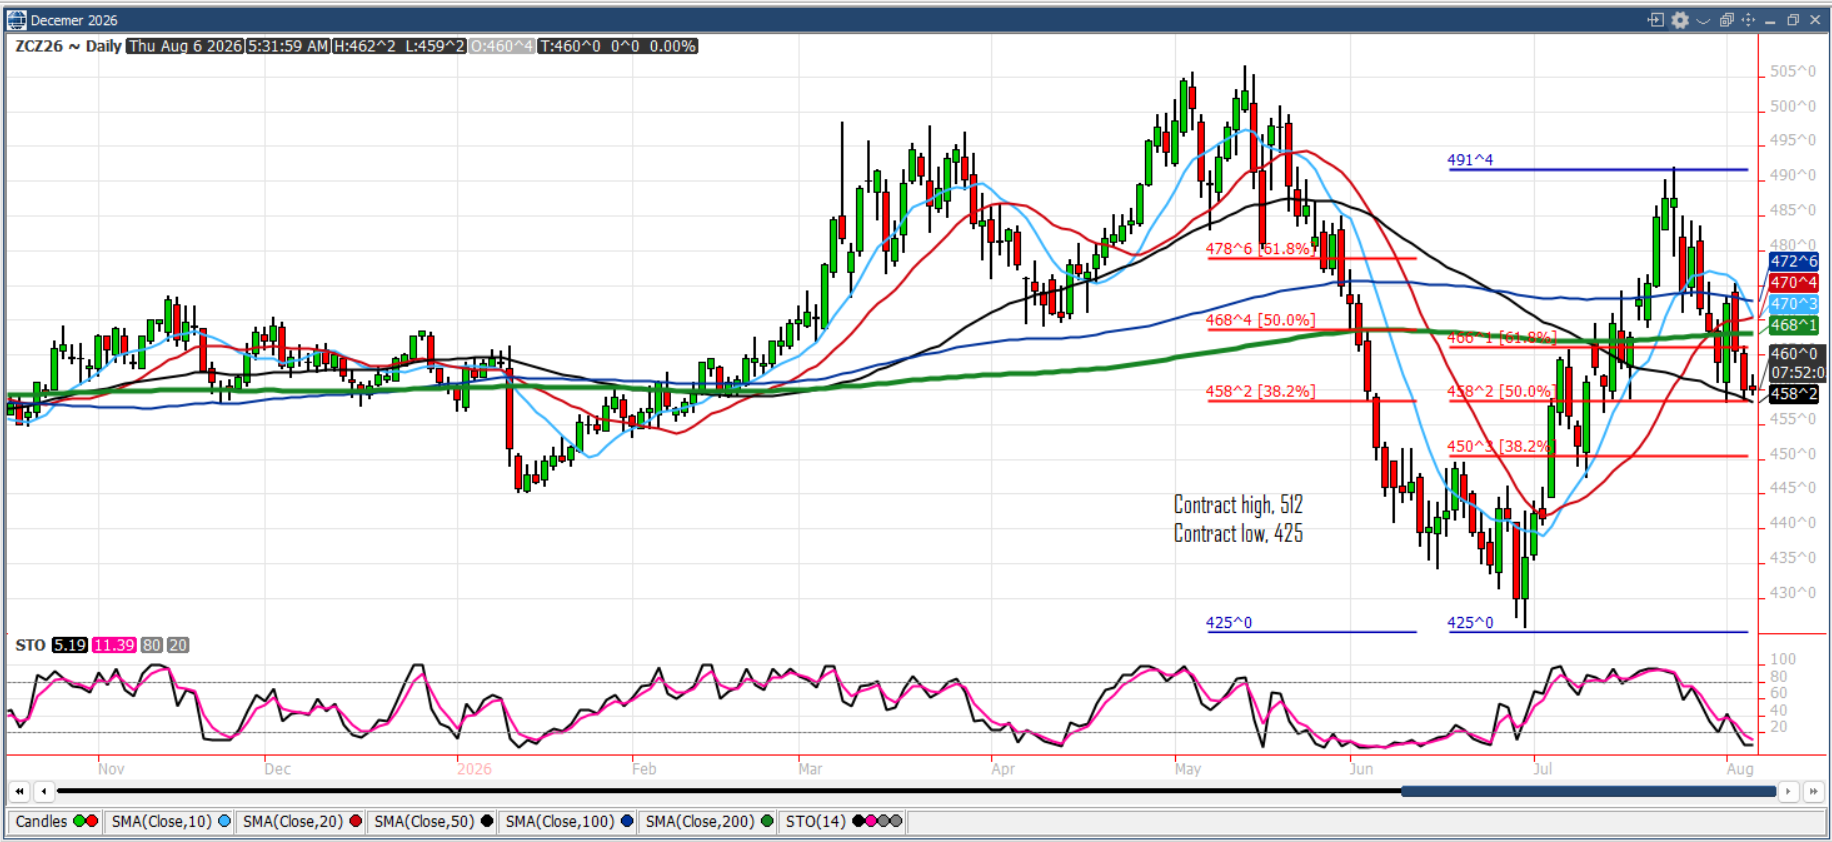Click the 'Decemer 2026' window title
The width and height of the screenshot is (1832, 842).
(74, 20)
